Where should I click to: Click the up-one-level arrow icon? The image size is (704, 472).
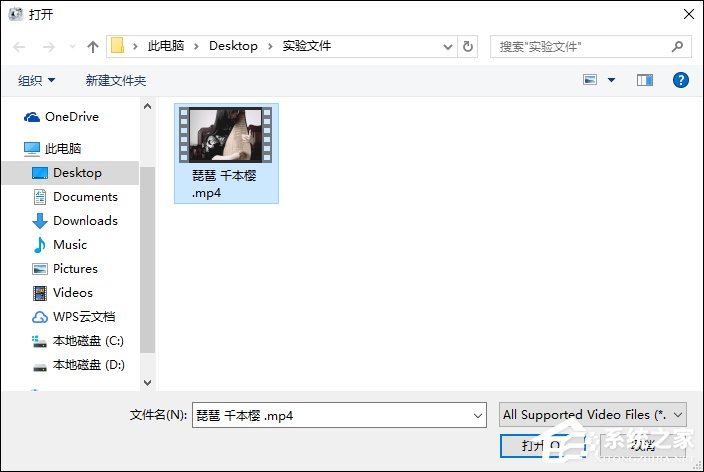pos(93,46)
